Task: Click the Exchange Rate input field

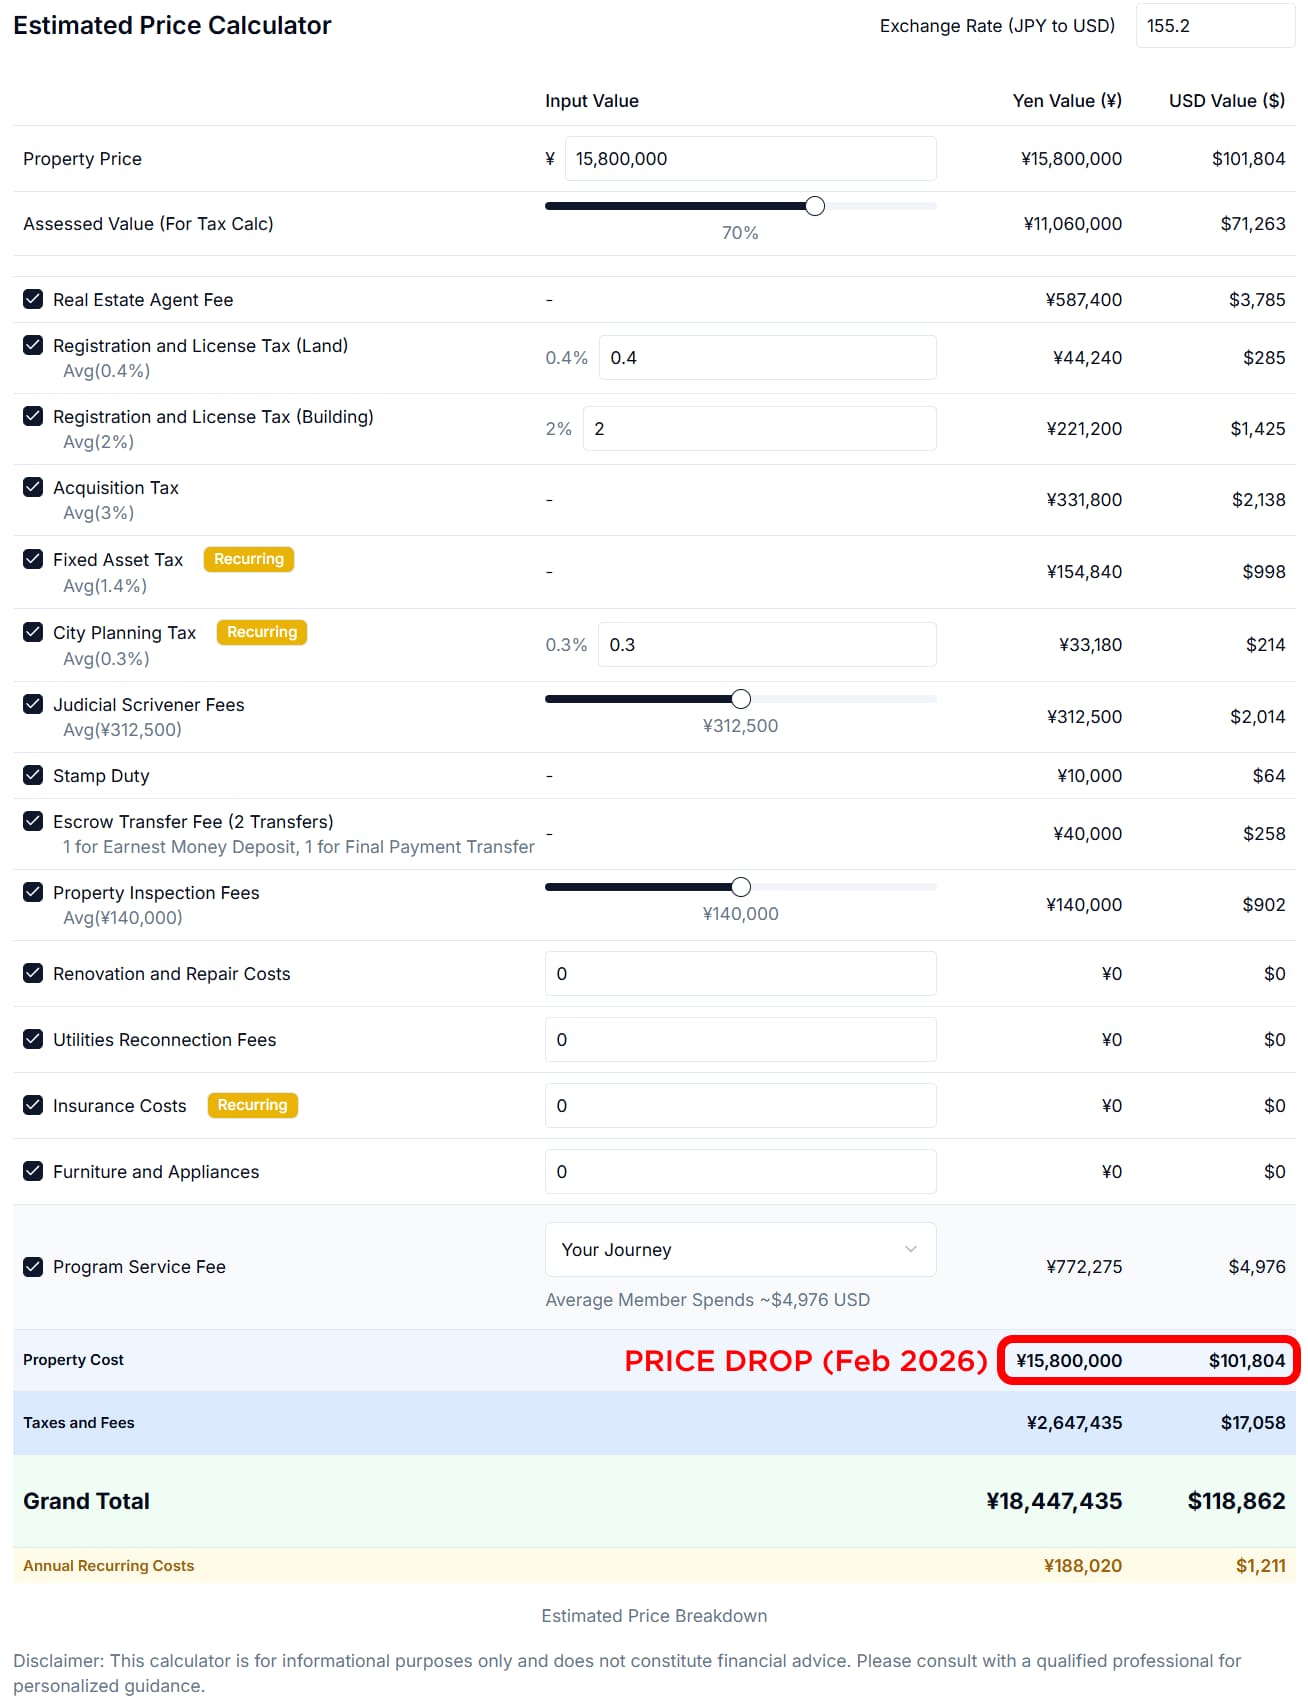Action: click(x=1214, y=26)
